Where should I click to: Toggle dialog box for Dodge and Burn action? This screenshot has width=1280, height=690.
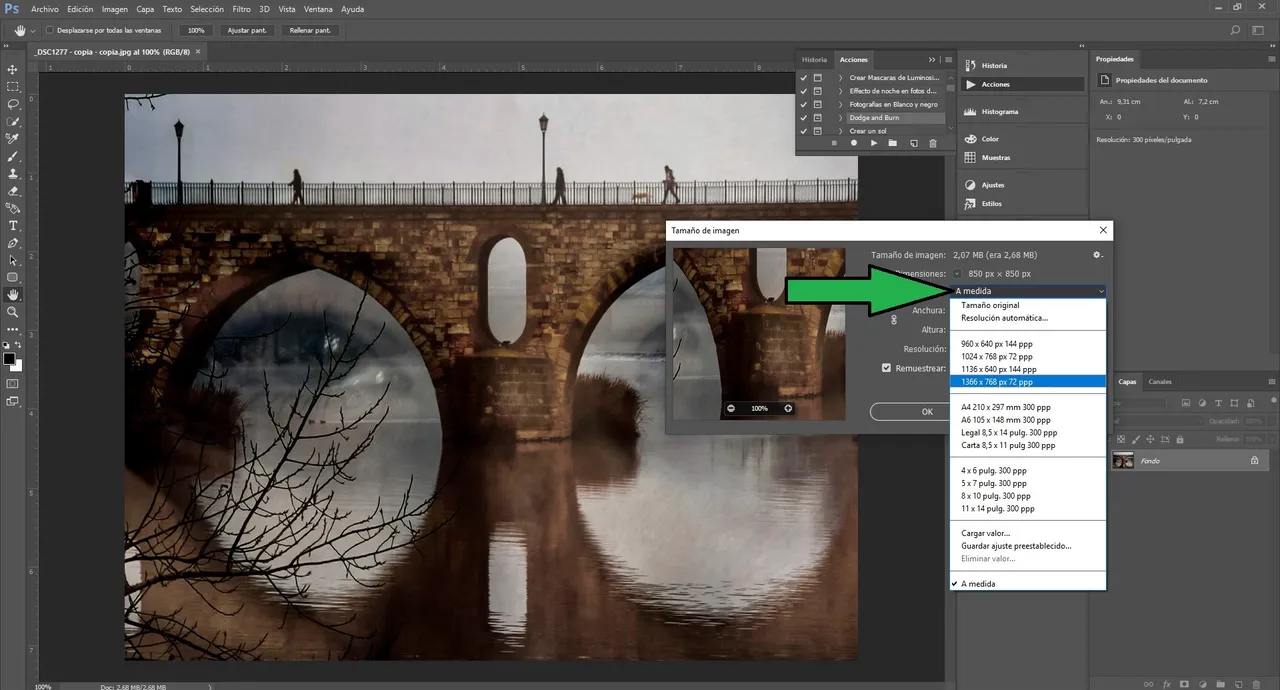pyautogui.click(x=818, y=118)
